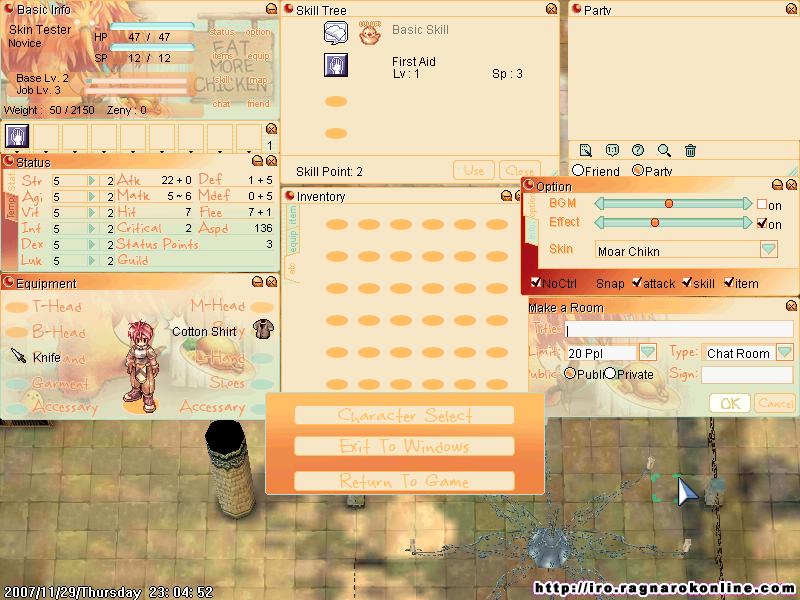
Task: Click Effect volume increase right arrow
Action: pyautogui.click(x=747, y=222)
